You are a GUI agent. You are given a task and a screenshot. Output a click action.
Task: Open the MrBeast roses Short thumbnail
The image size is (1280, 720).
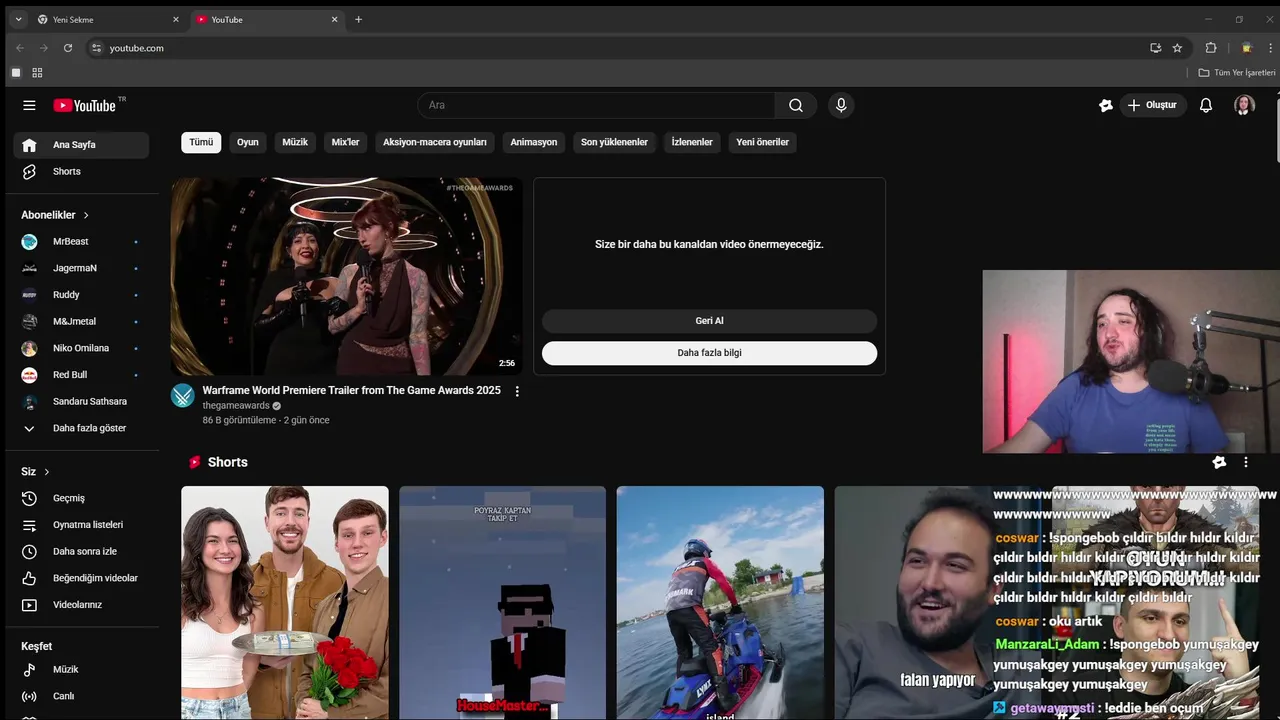[x=285, y=602]
